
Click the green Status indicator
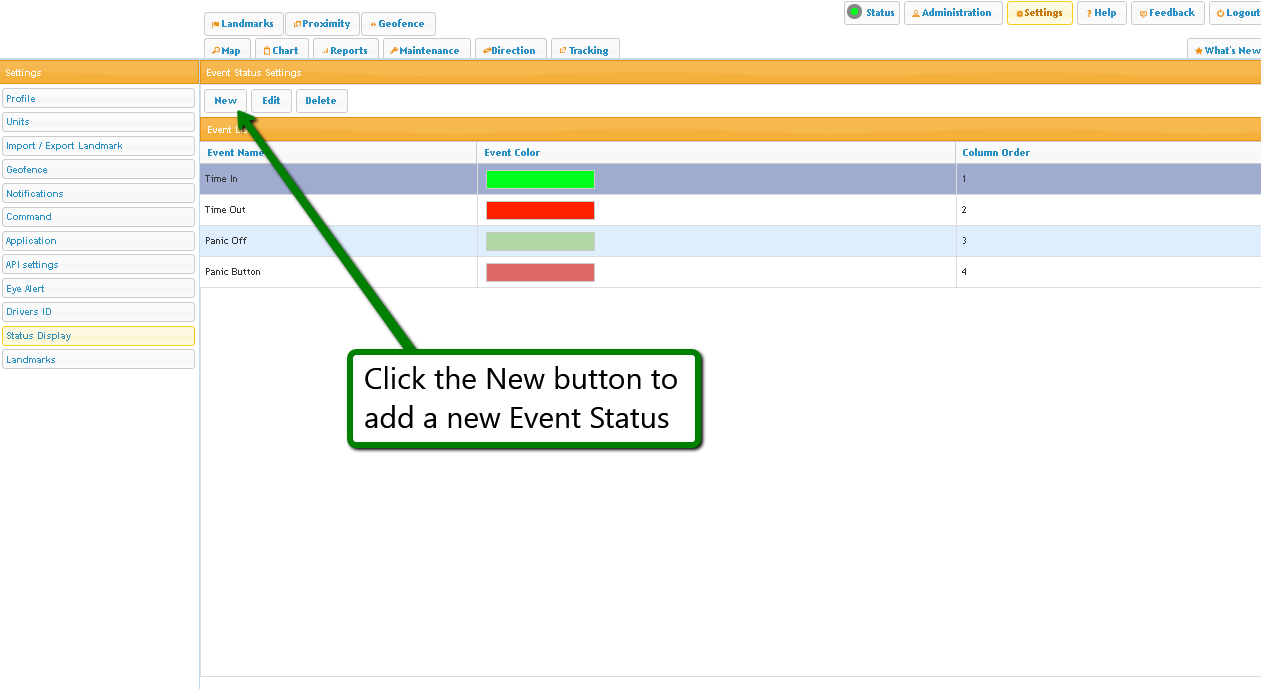click(871, 13)
